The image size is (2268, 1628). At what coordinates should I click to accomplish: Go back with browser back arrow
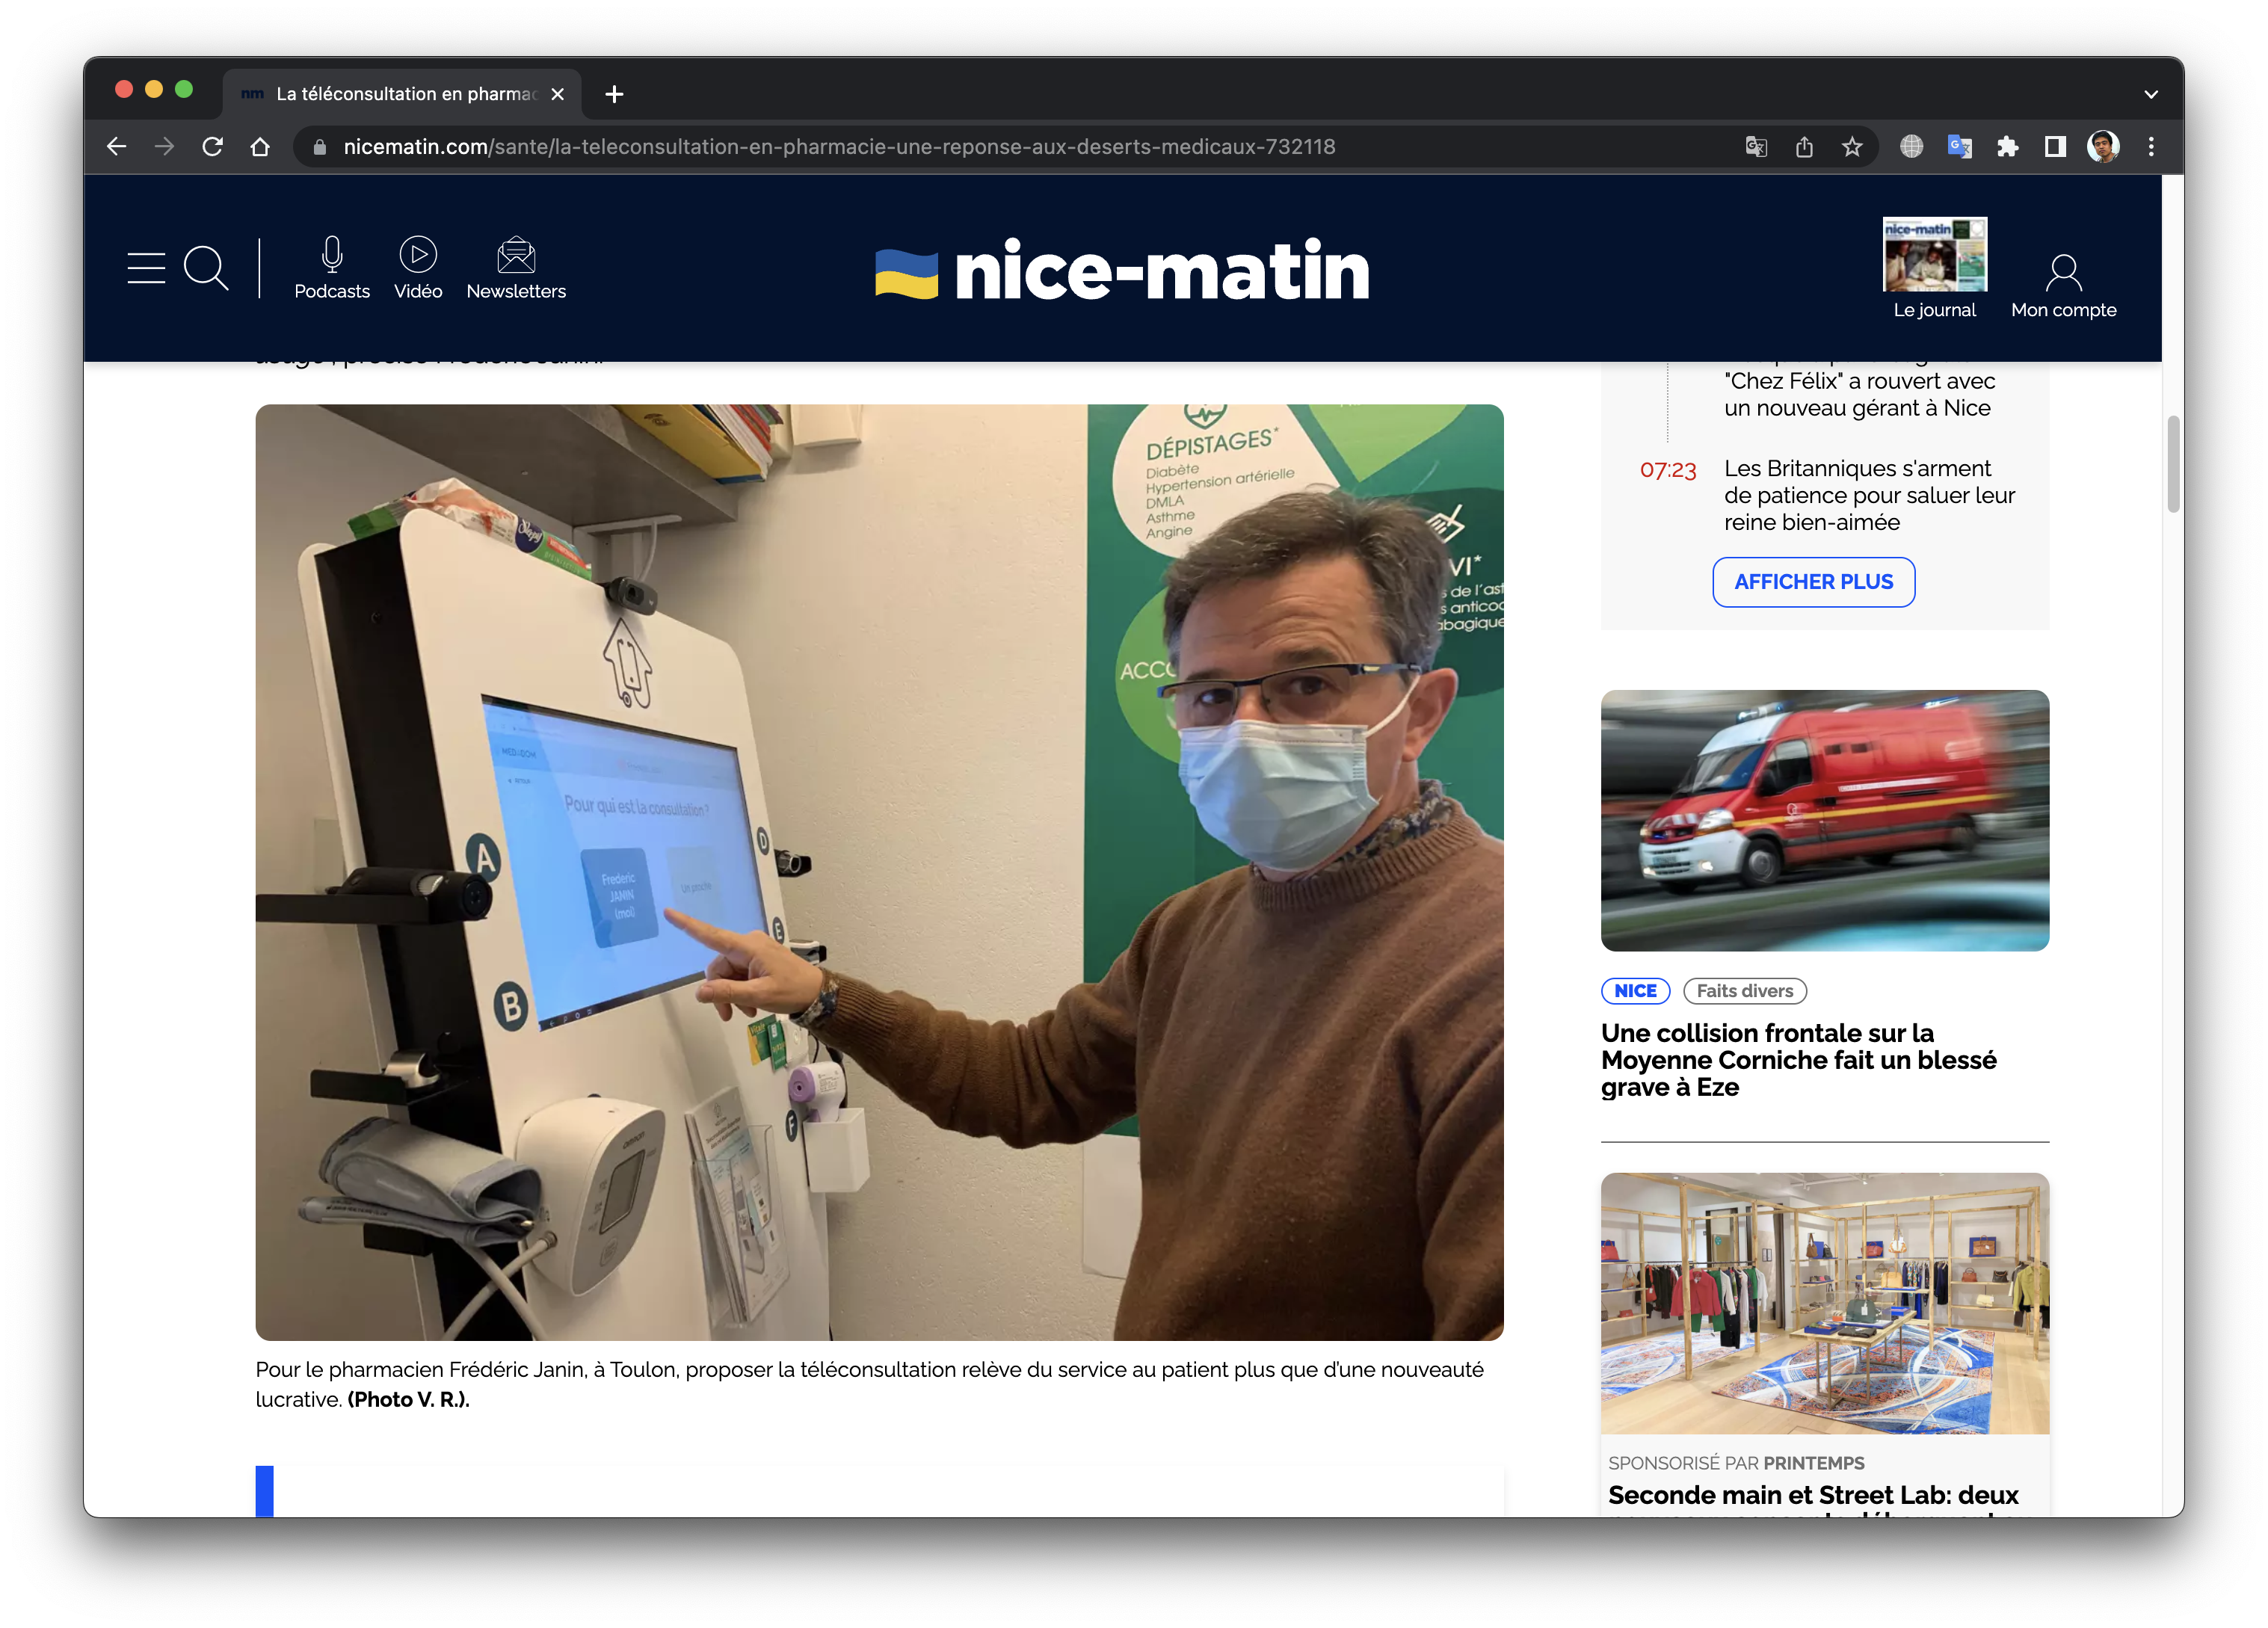click(x=117, y=147)
